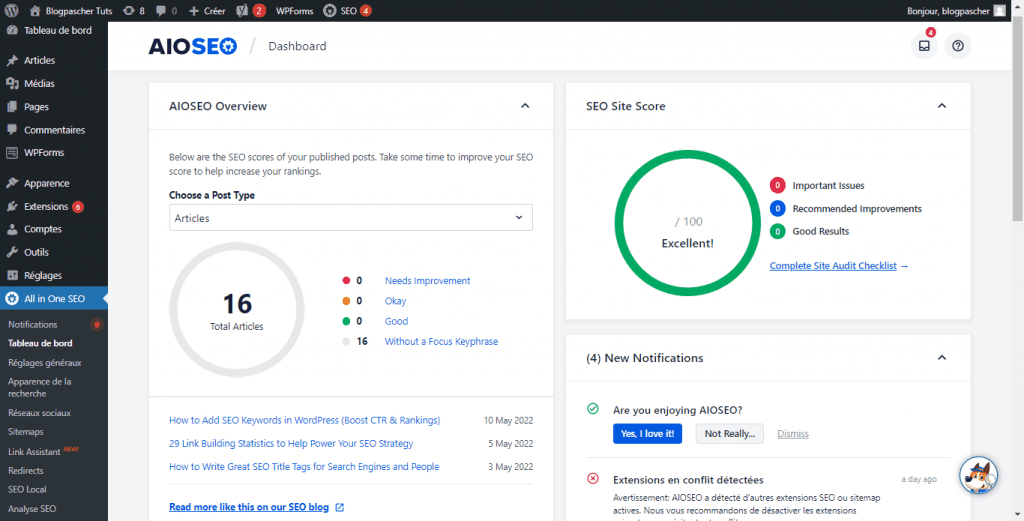
Task: Open WPForms in the sidebar
Action: 54,153
